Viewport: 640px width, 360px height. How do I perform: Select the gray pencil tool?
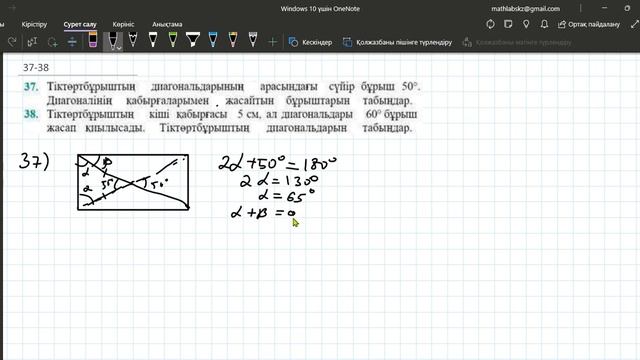click(253, 40)
